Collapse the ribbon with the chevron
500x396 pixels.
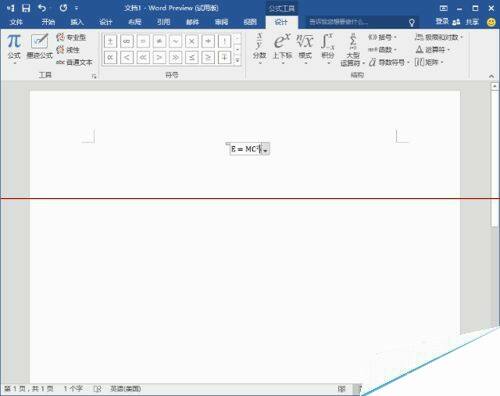pos(491,76)
